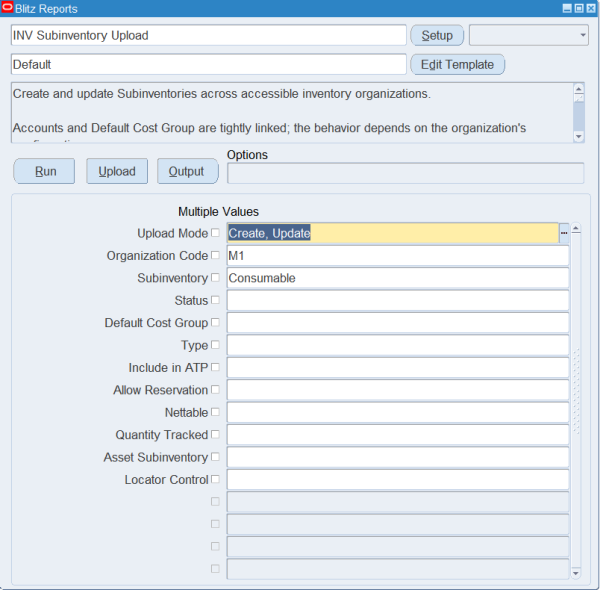The image size is (600, 590).
Task: Click the description text about Subinventories
Action: (x=222, y=94)
